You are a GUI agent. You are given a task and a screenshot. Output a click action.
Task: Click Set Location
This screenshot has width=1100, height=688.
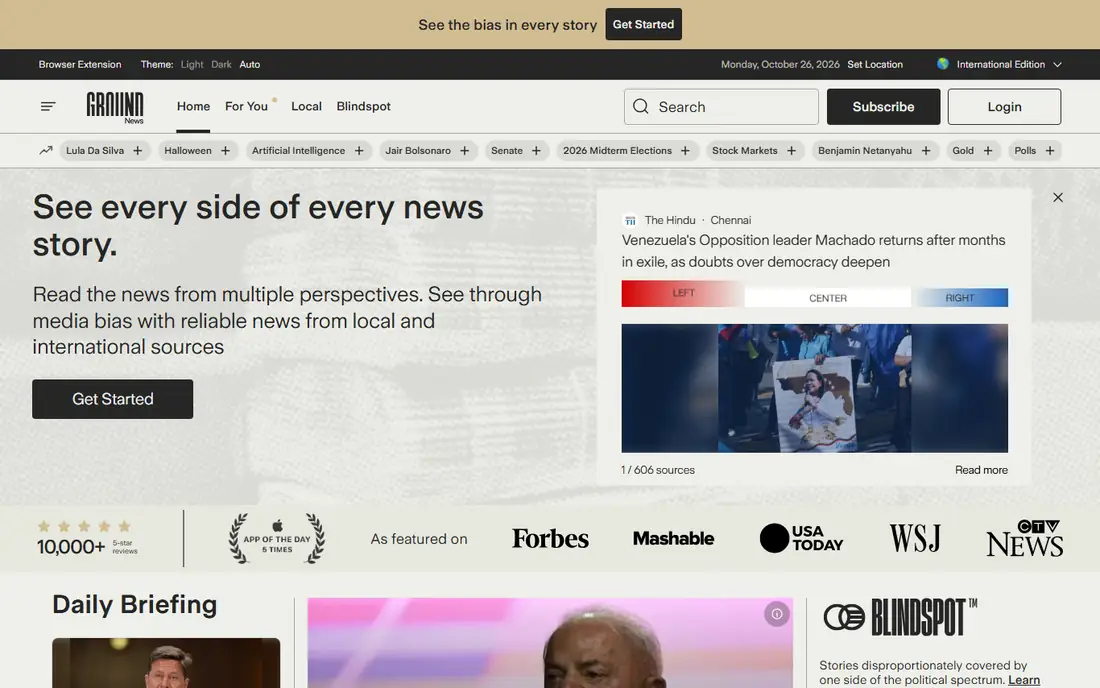click(x=875, y=65)
